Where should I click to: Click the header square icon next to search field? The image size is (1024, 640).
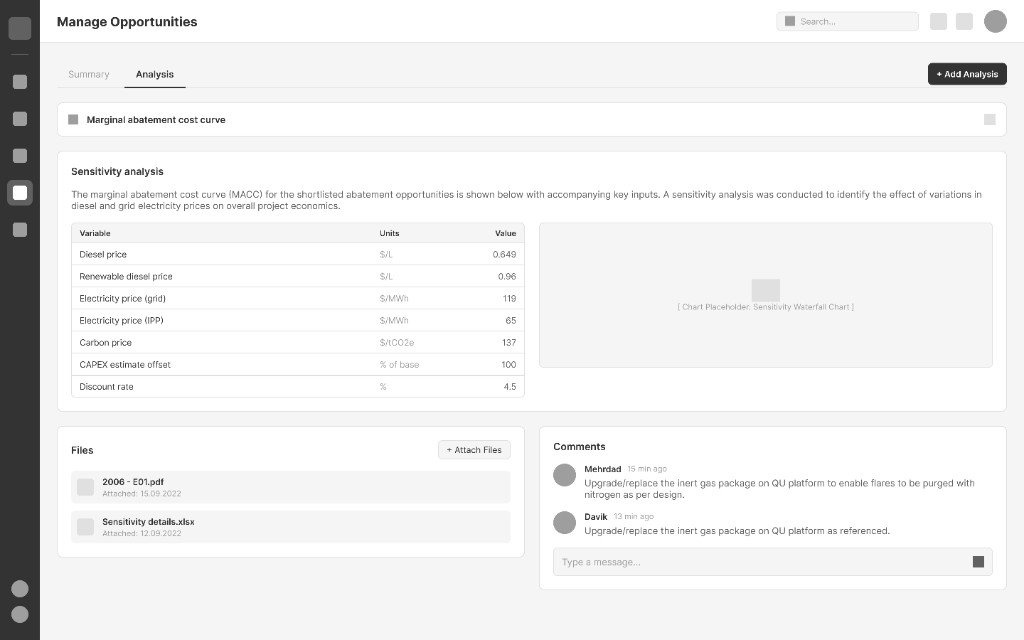pyautogui.click(x=938, y=22)
